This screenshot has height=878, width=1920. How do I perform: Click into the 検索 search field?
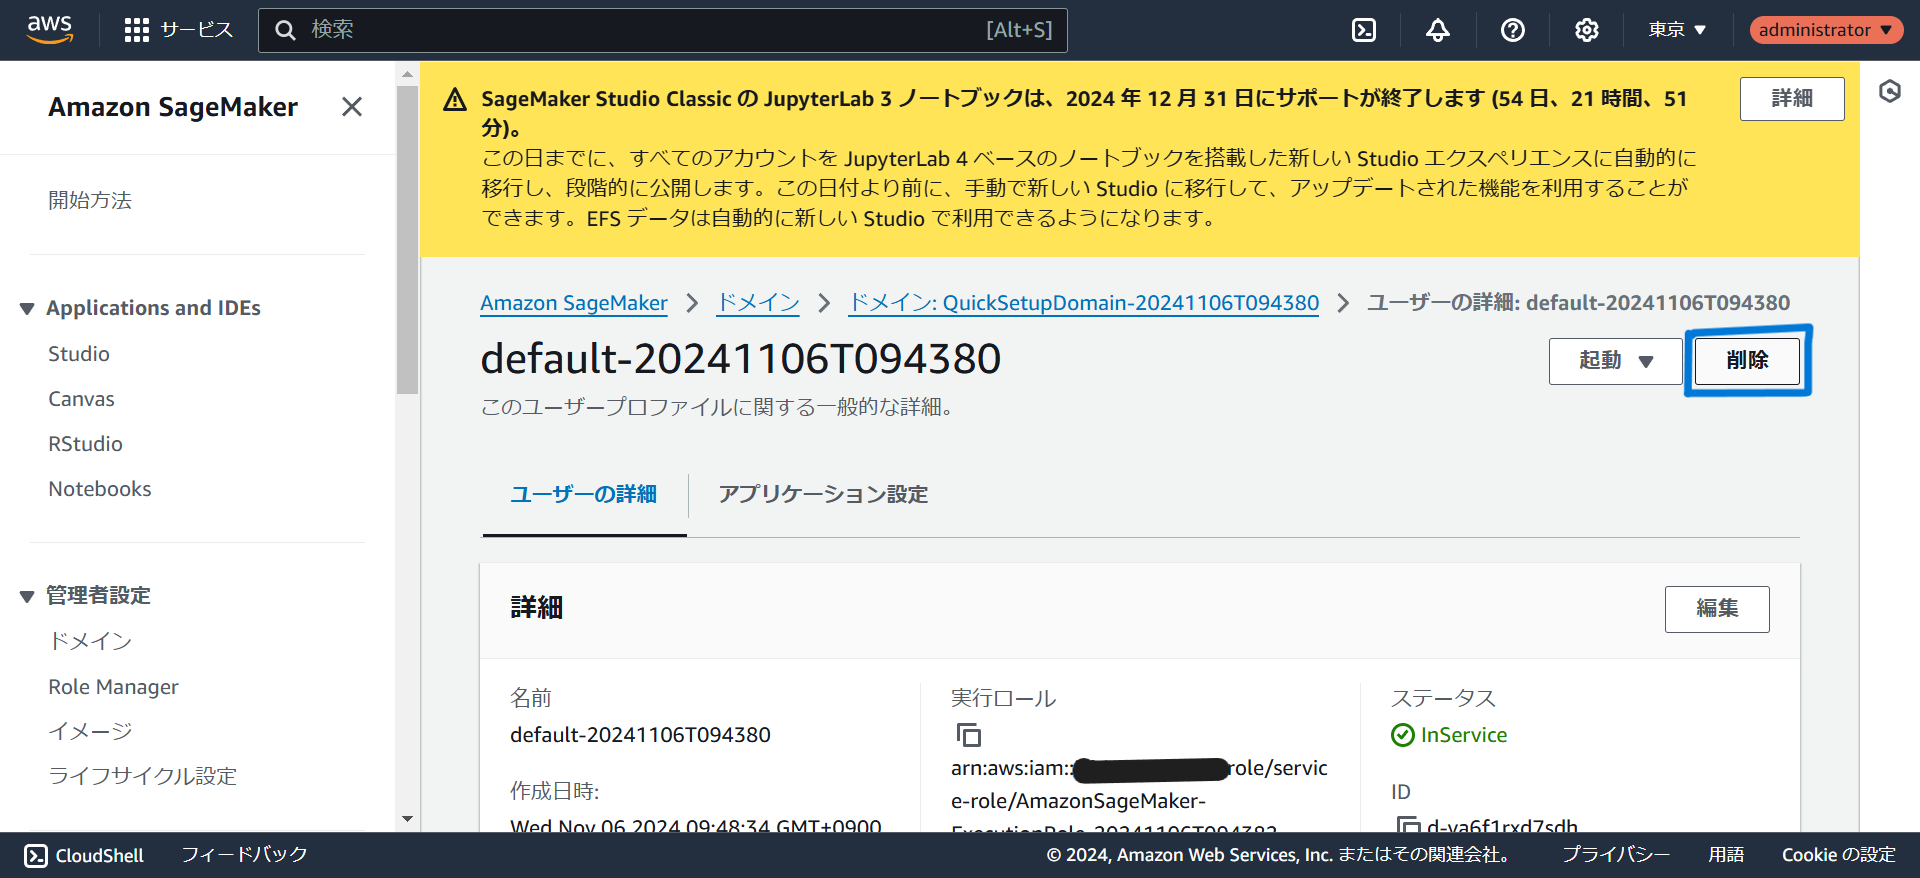click(640, 30)
